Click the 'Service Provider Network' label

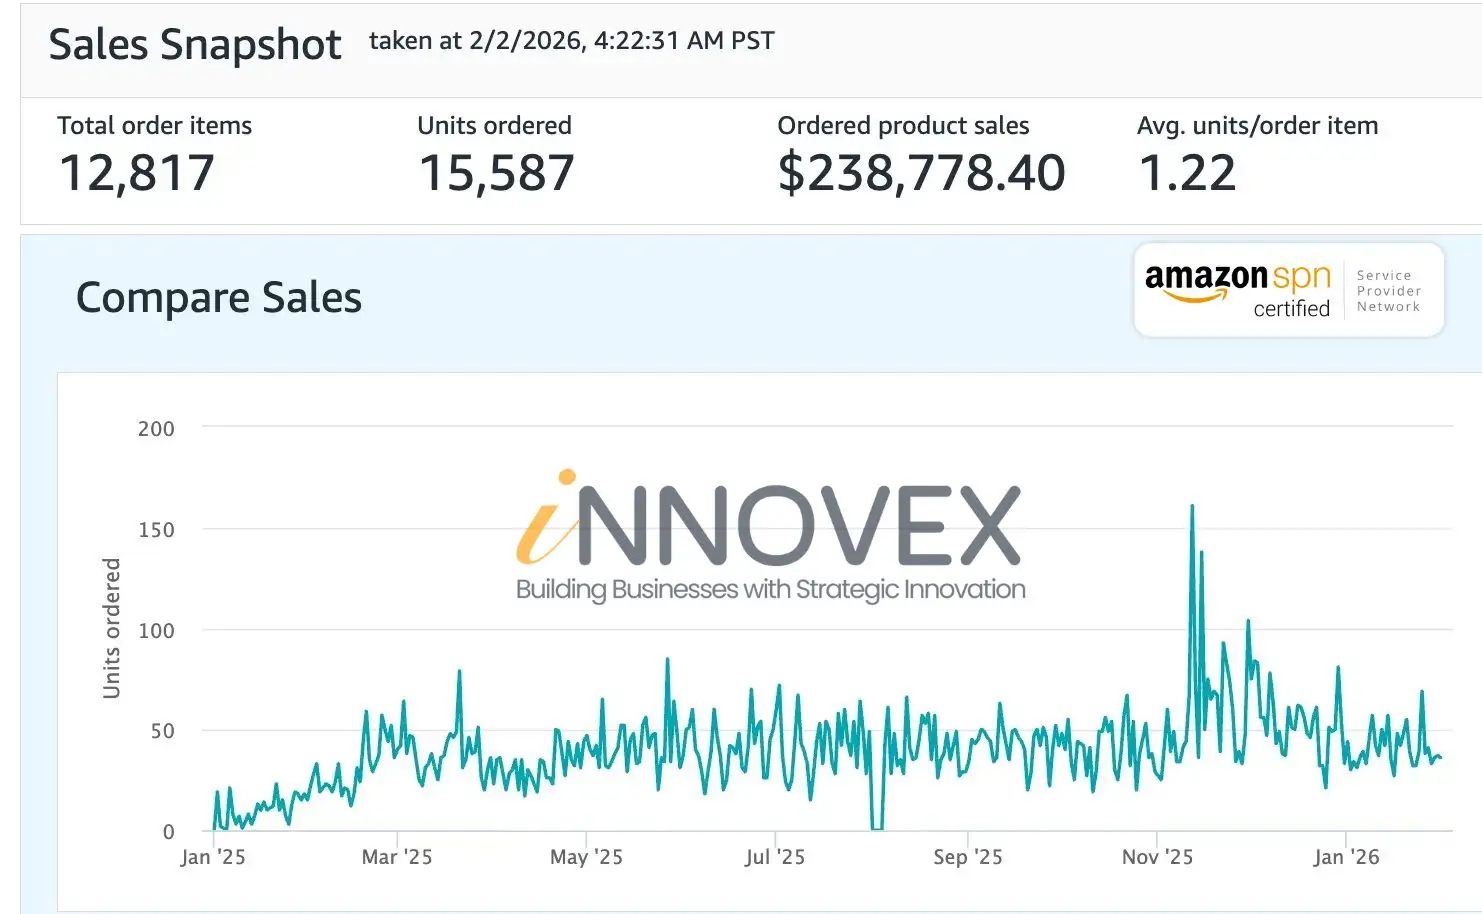[x=1388, y=290]
